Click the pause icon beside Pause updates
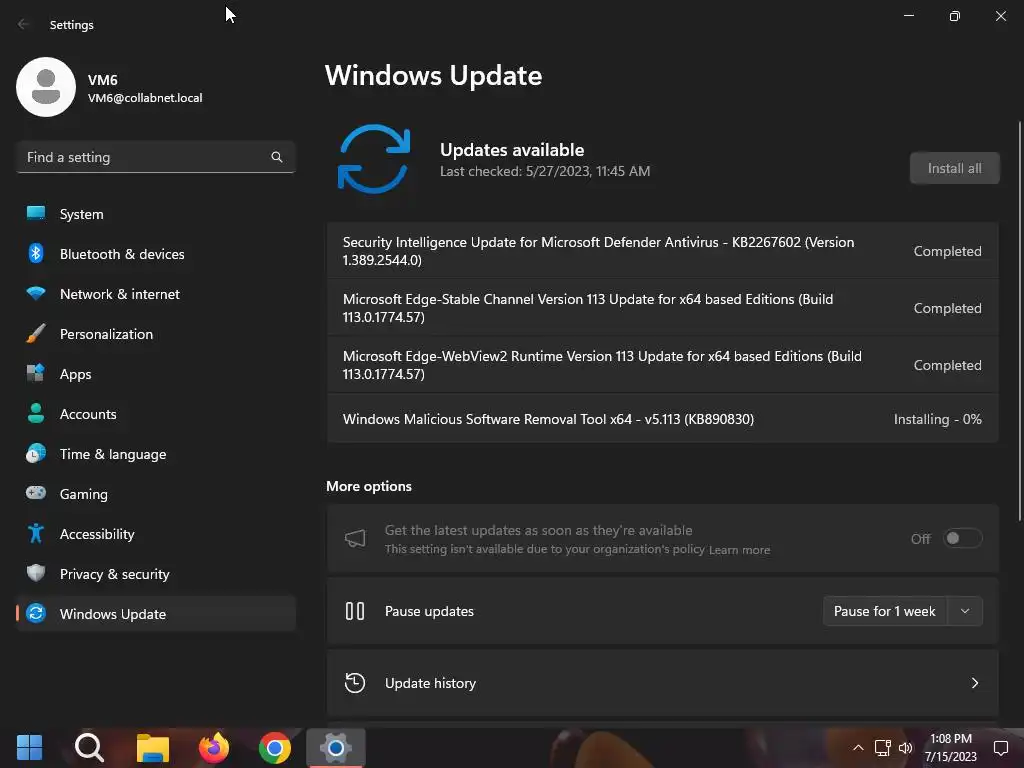 pos(355,611)
